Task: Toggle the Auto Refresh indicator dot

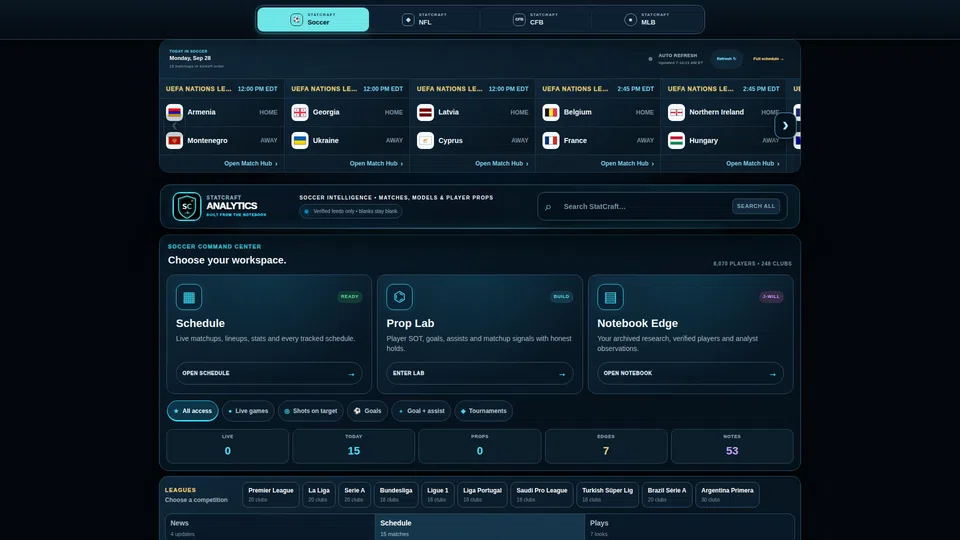Action: (650, 59)
